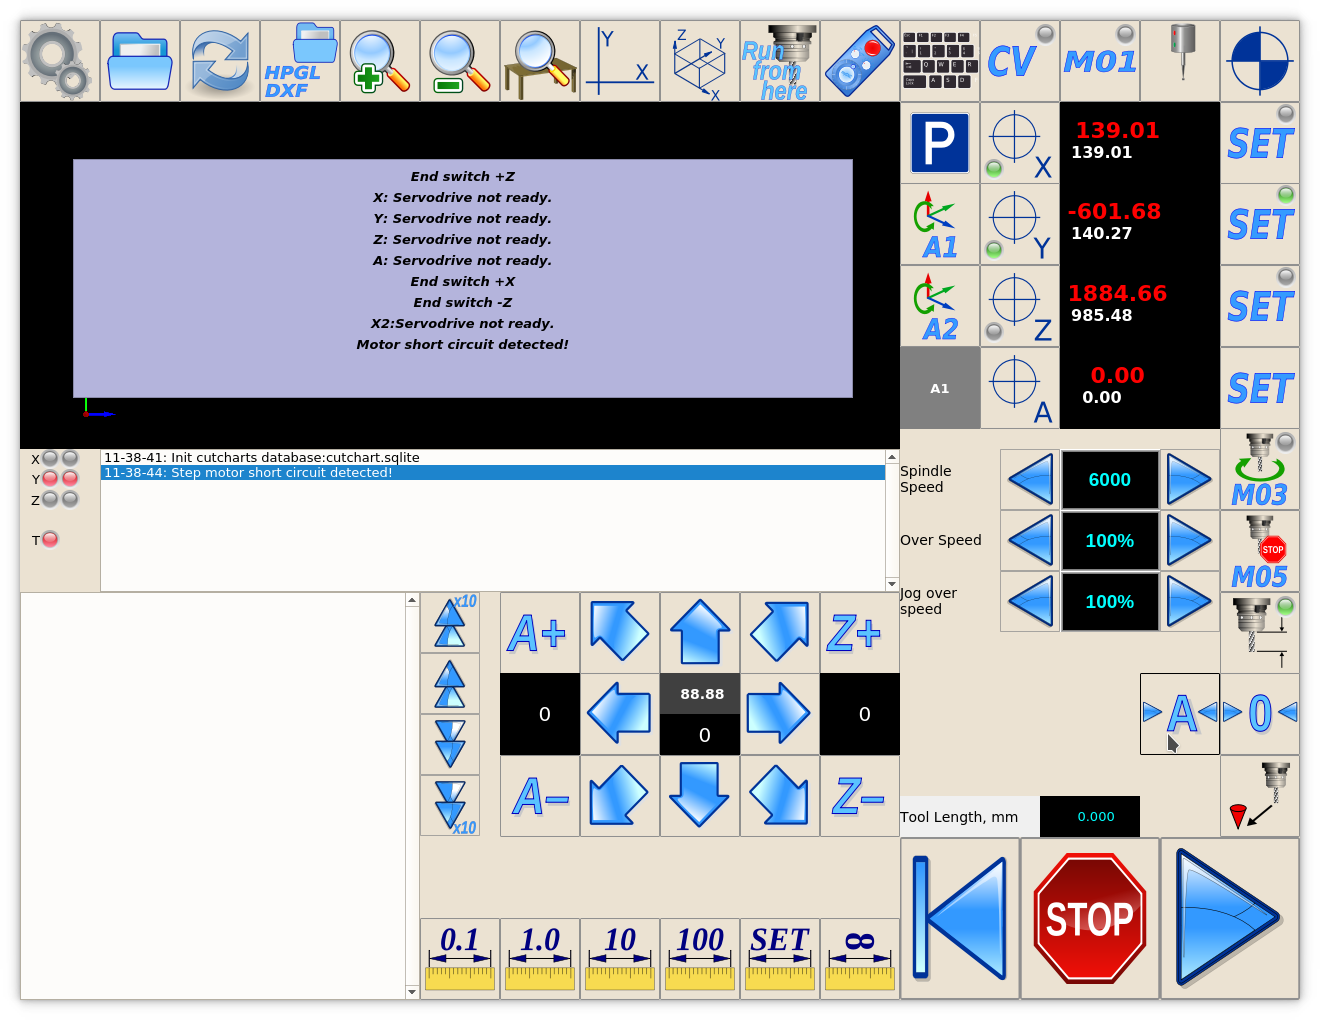
Task: Click the zoom in magnifier icon
Action: [380, 61]
